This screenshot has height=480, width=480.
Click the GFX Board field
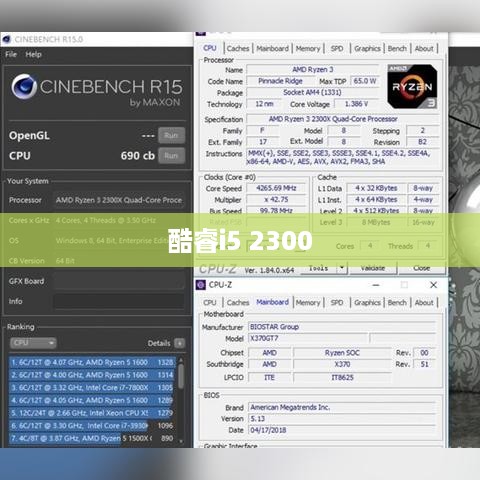[119, 281]
